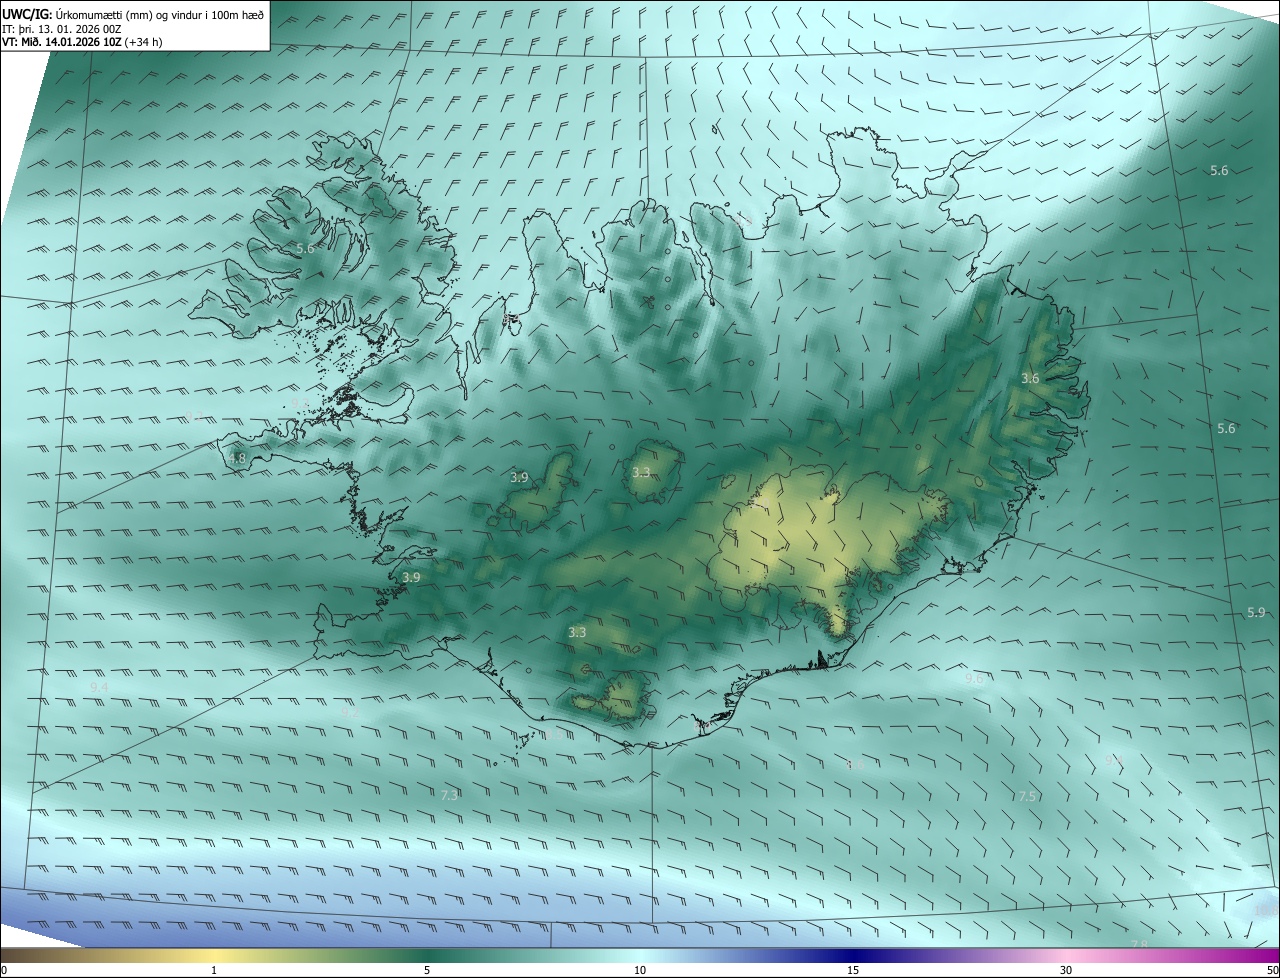Click the 50 tick label on the color scale

(x=1272, y=970)
